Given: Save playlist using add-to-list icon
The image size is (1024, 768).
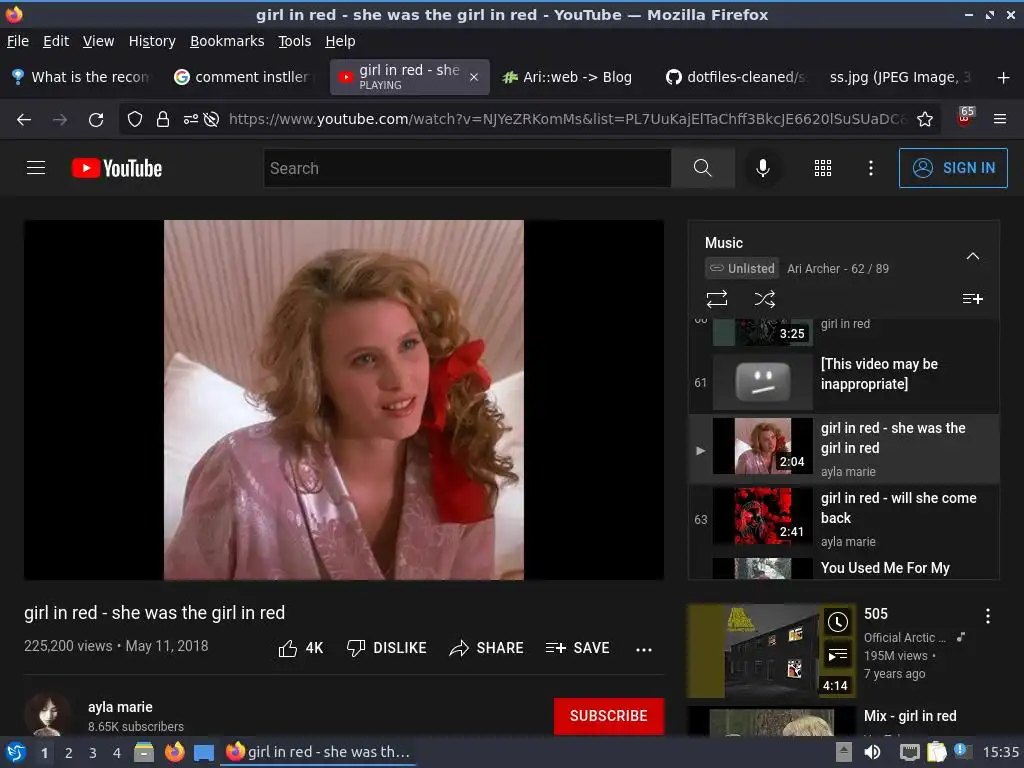Looking at the screenshot, I should [972, 299].
